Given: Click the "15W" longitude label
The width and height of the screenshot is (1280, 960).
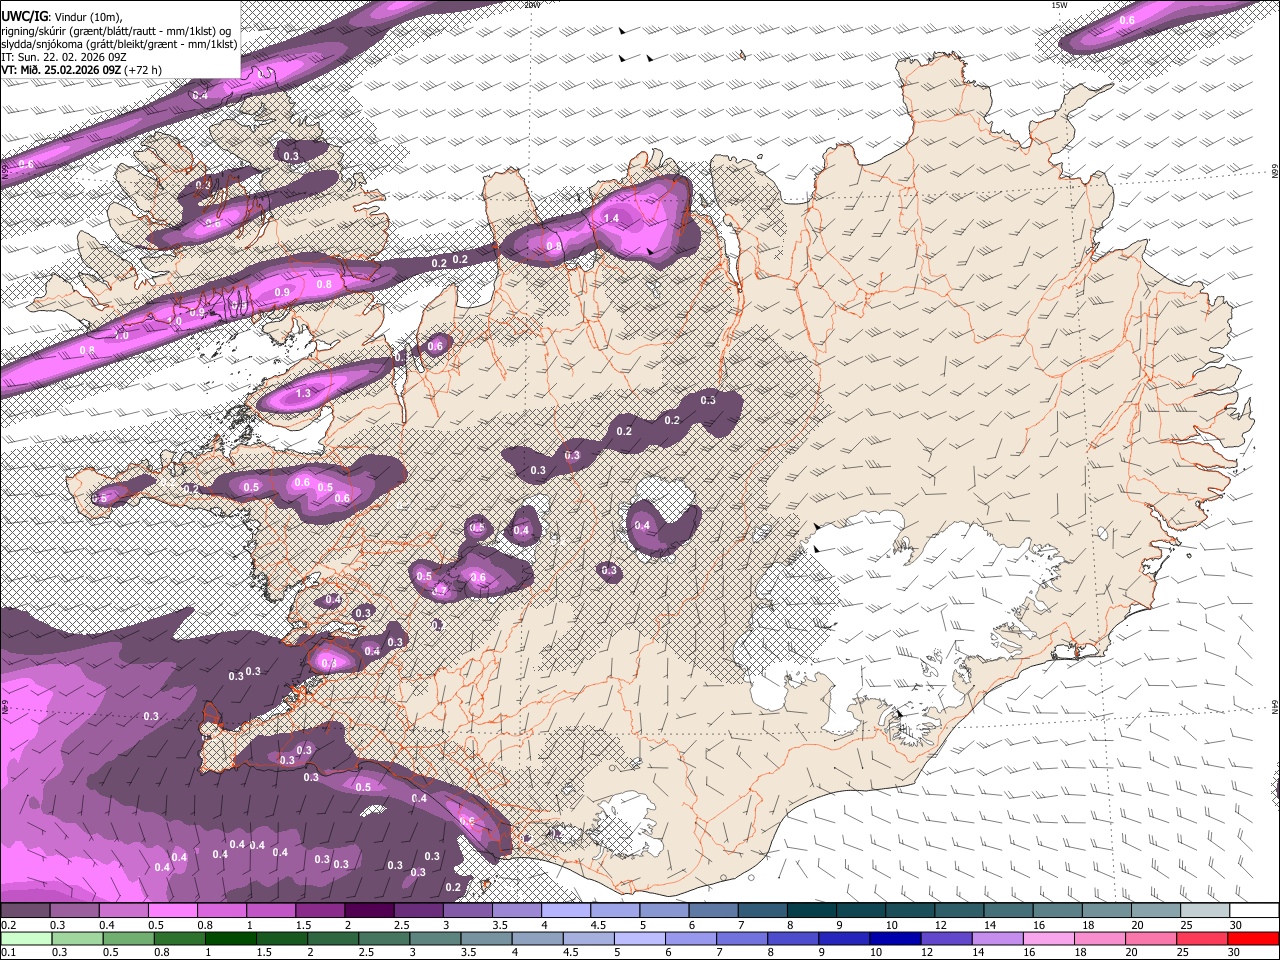Looking at the screenshot, I should [x=1059, y=5].
